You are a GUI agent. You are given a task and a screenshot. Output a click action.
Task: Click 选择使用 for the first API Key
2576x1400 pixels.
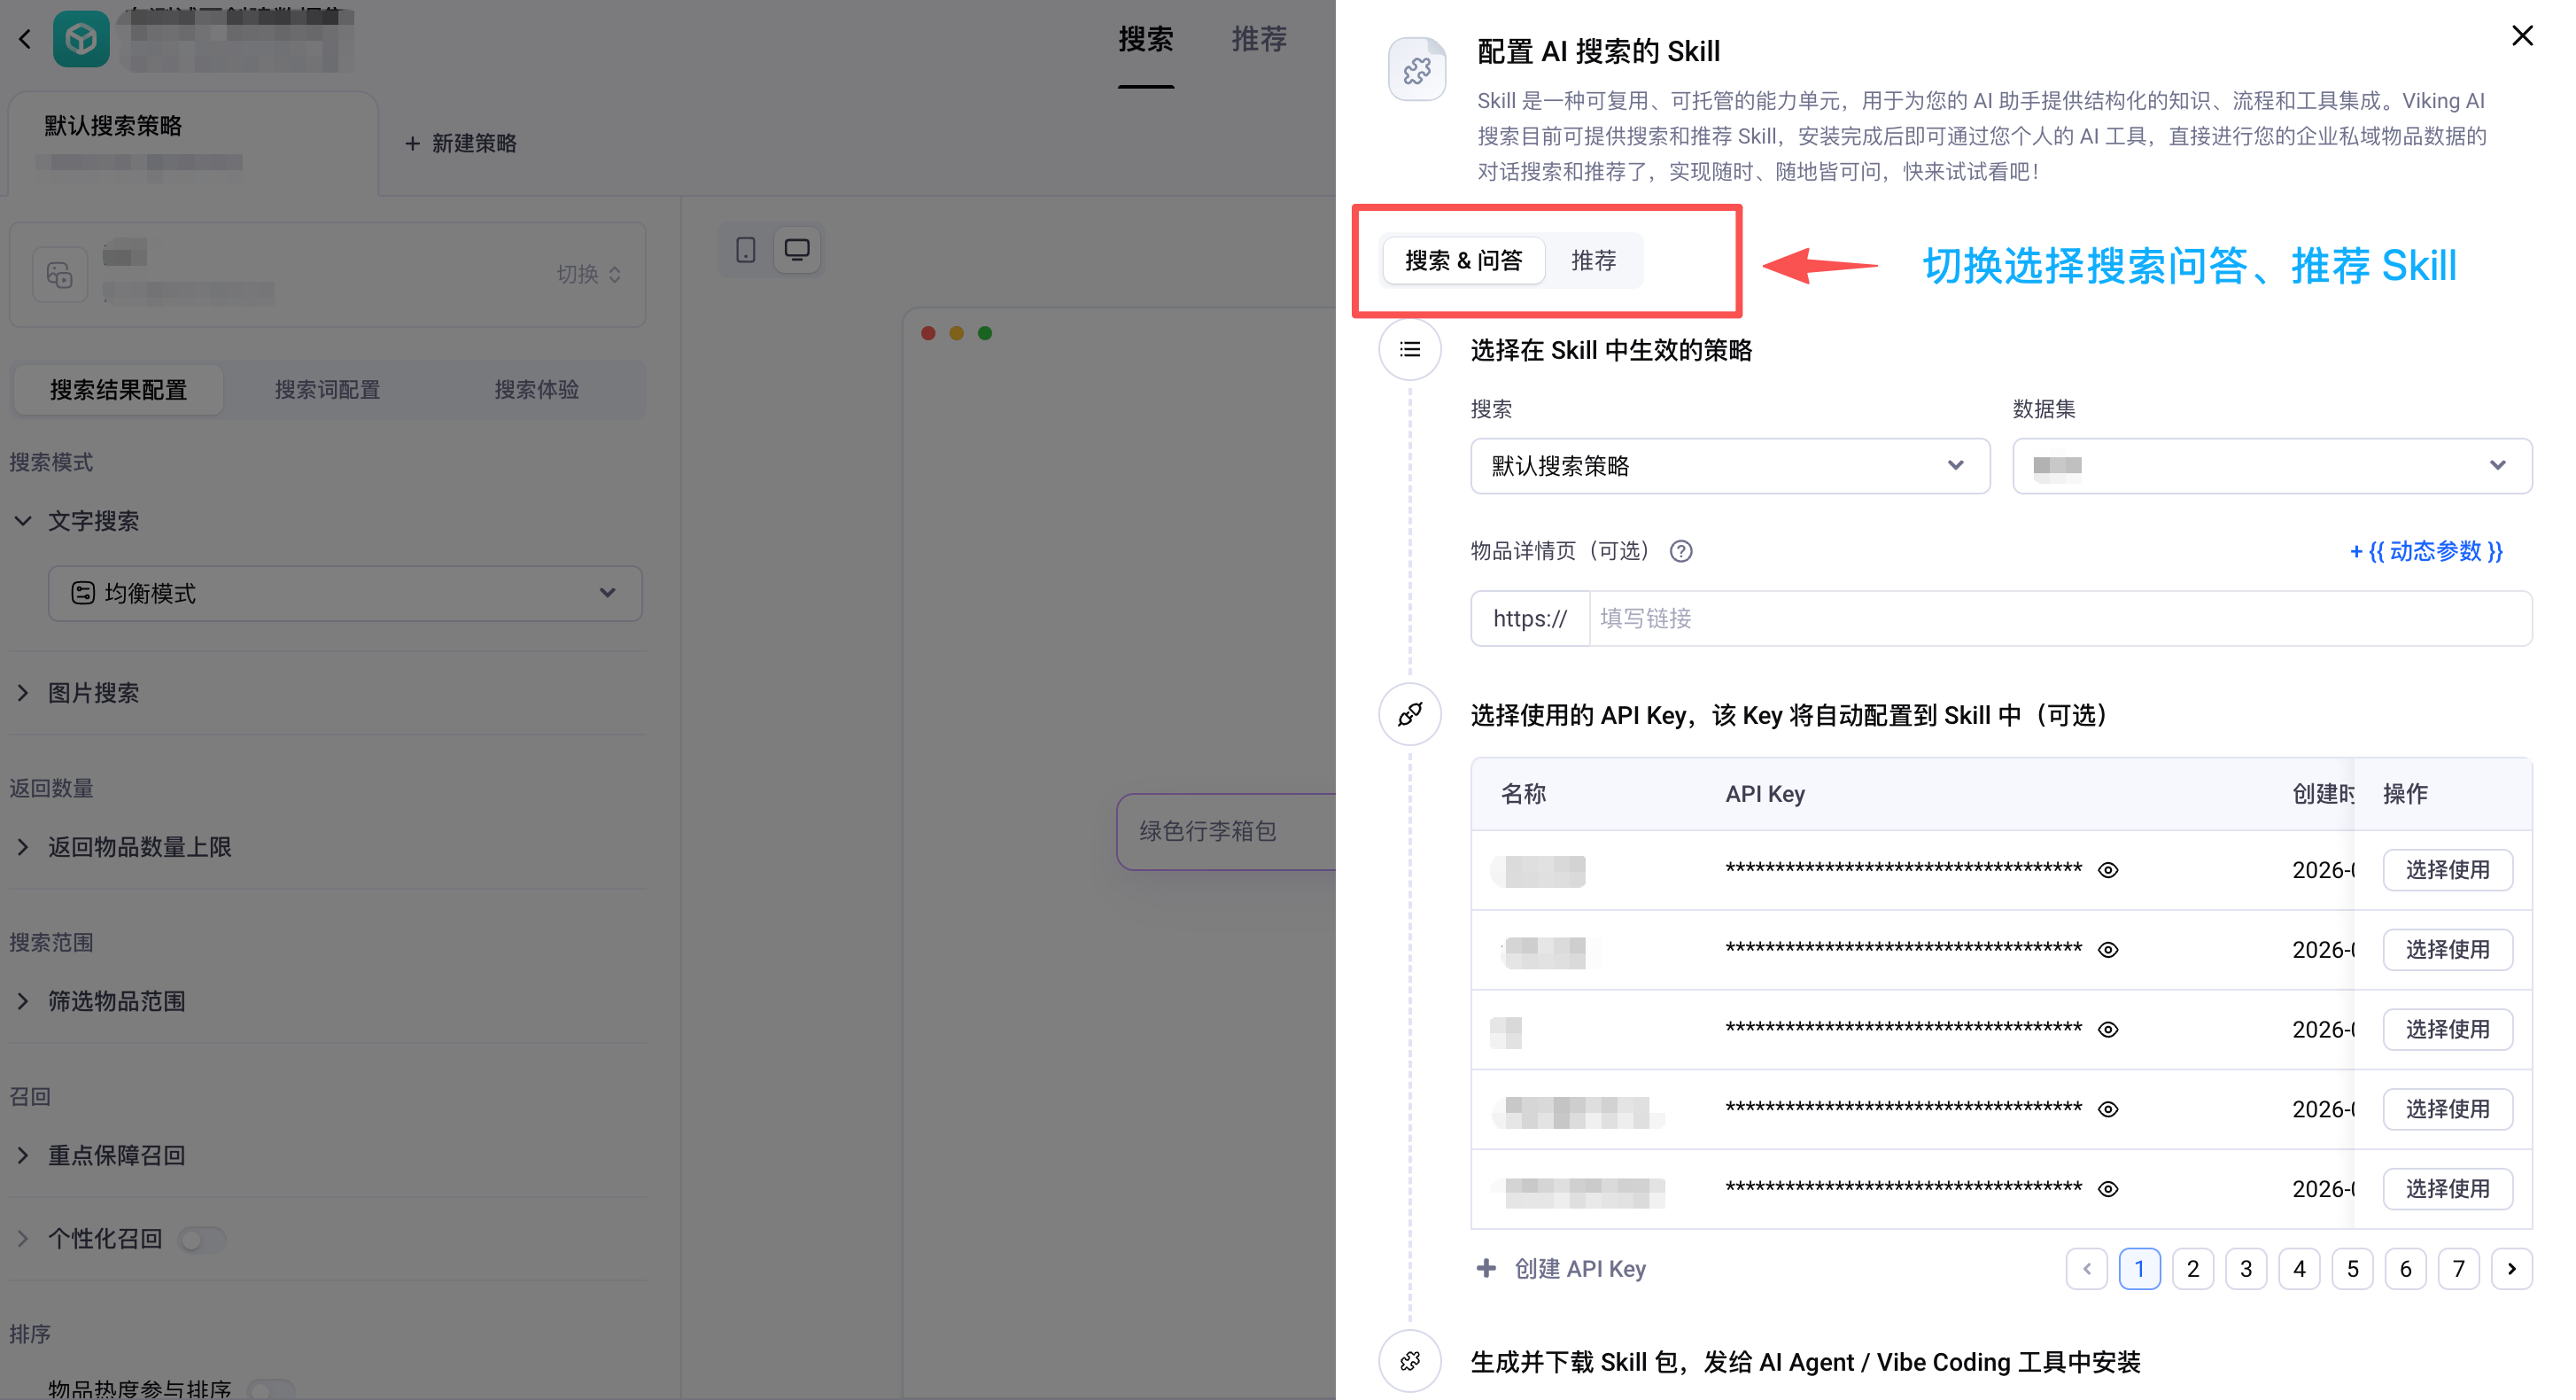coord(2447,870)
